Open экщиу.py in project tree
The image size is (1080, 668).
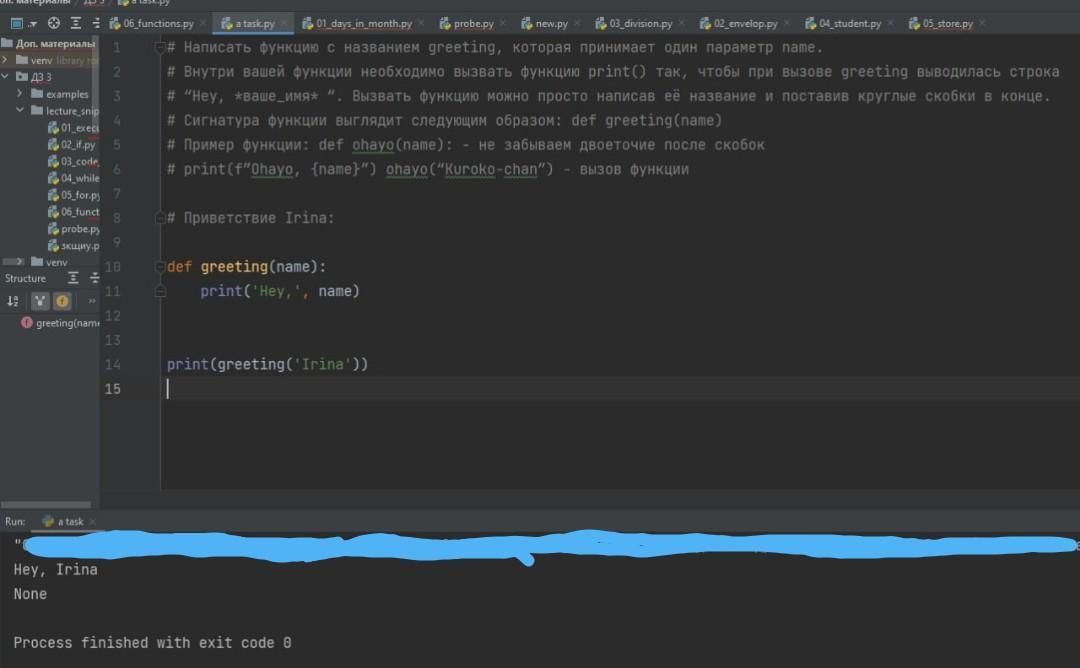73,246
